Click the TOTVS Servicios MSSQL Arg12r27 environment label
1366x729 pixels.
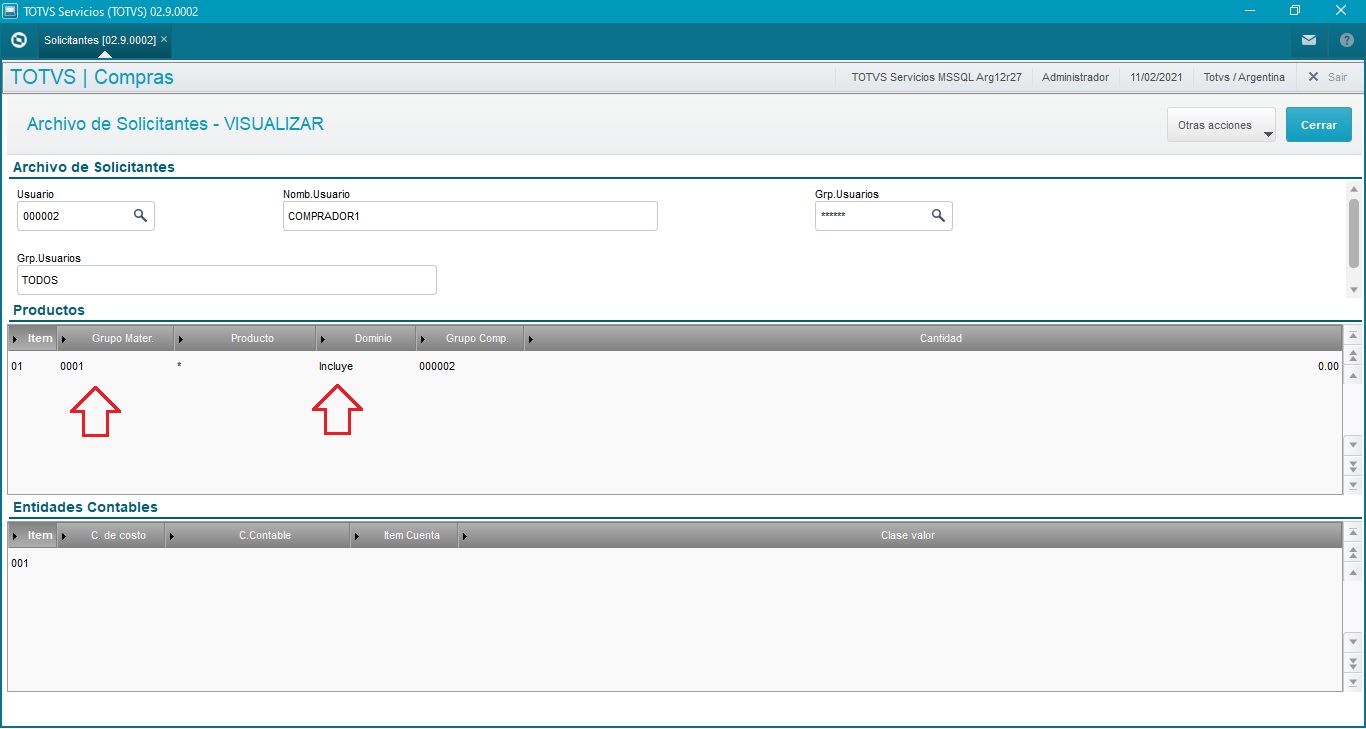click(x=936, y=77)
